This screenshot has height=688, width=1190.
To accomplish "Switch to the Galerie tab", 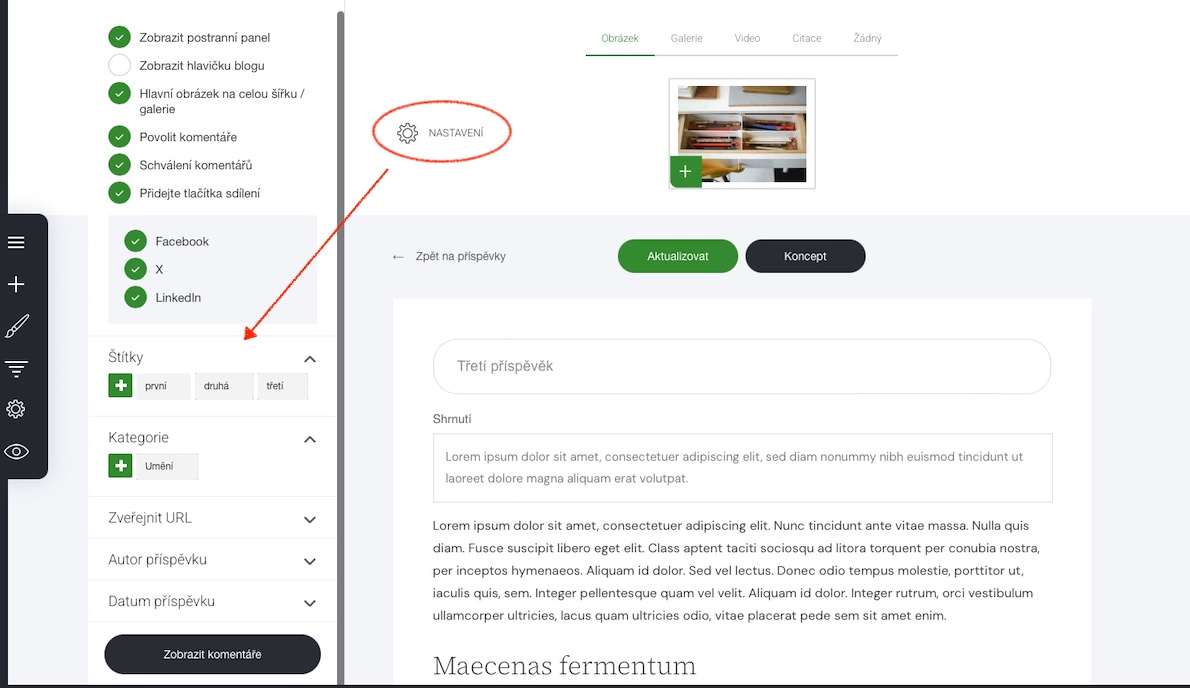I will coord(686,38).
